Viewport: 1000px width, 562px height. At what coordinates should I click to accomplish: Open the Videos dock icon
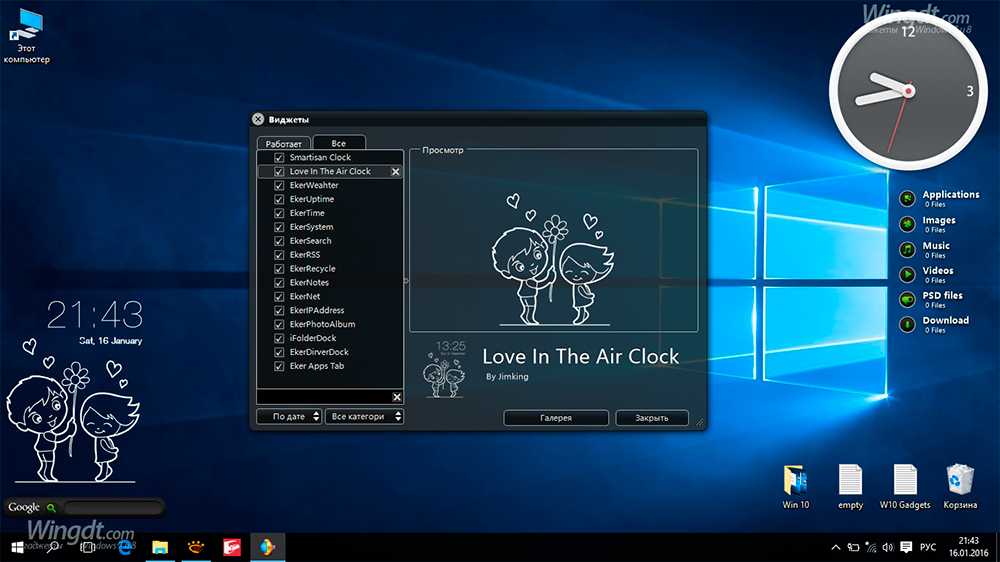coord(907,274)
